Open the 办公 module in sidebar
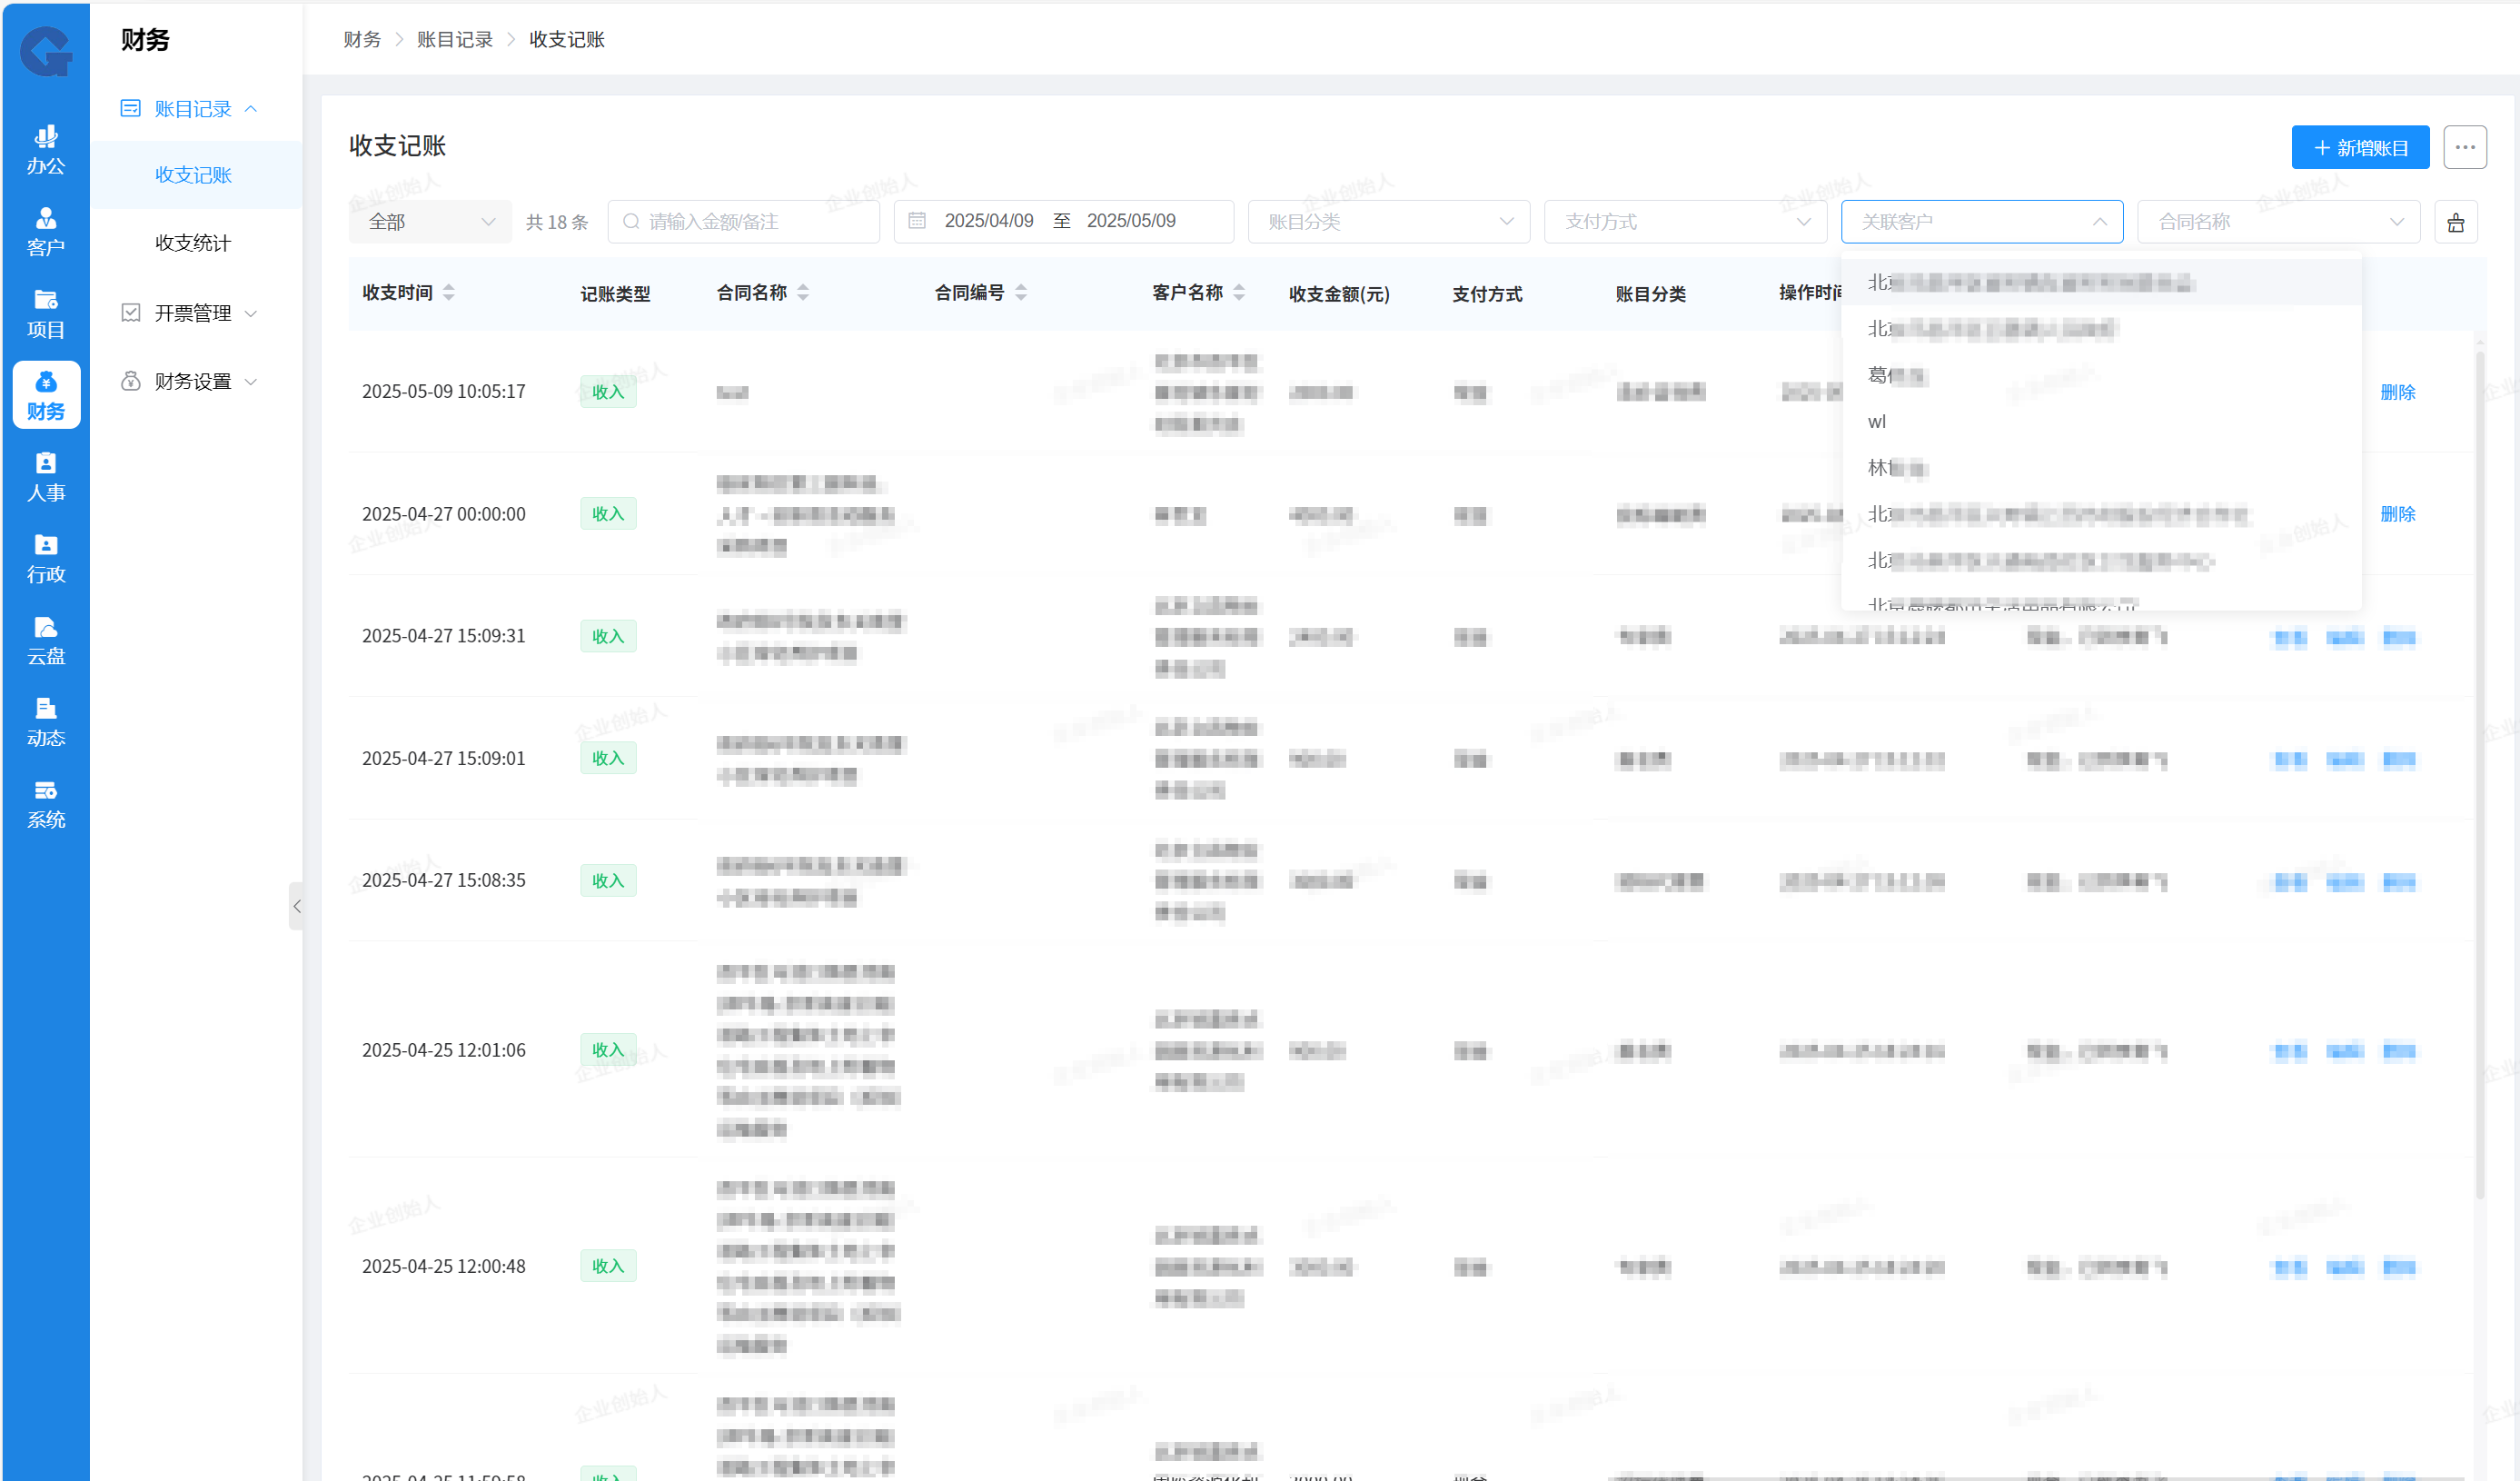2520x1481 pixels. point(46,150)
